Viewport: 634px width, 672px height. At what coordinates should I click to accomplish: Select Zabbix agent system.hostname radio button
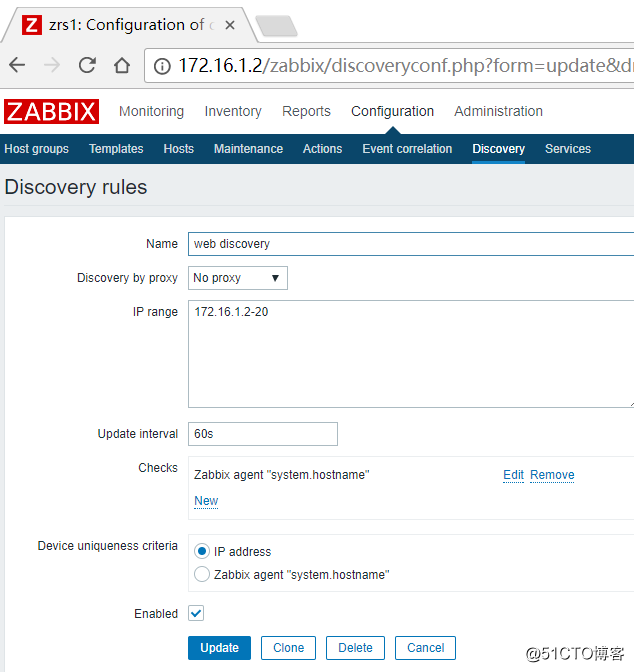(x=201, y=574)
